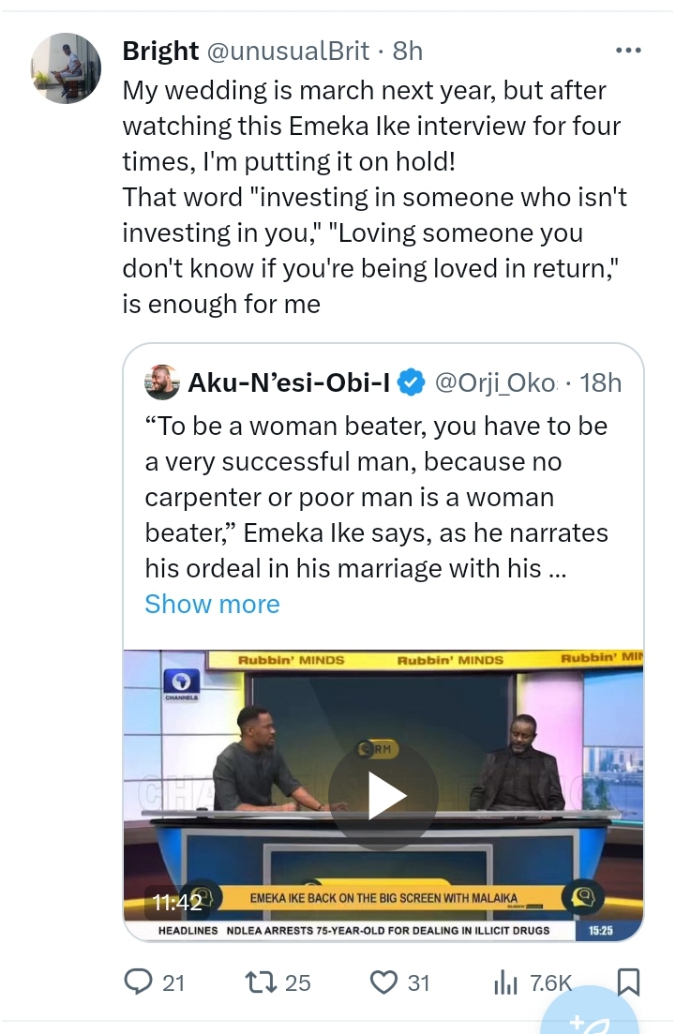Click the blue verified badge

click(x=411, y=381)
